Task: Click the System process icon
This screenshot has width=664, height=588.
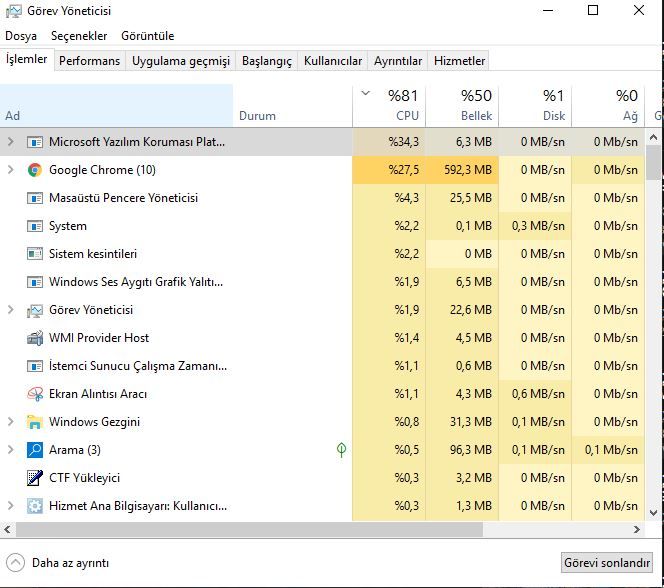Action: tap(35, 226)
